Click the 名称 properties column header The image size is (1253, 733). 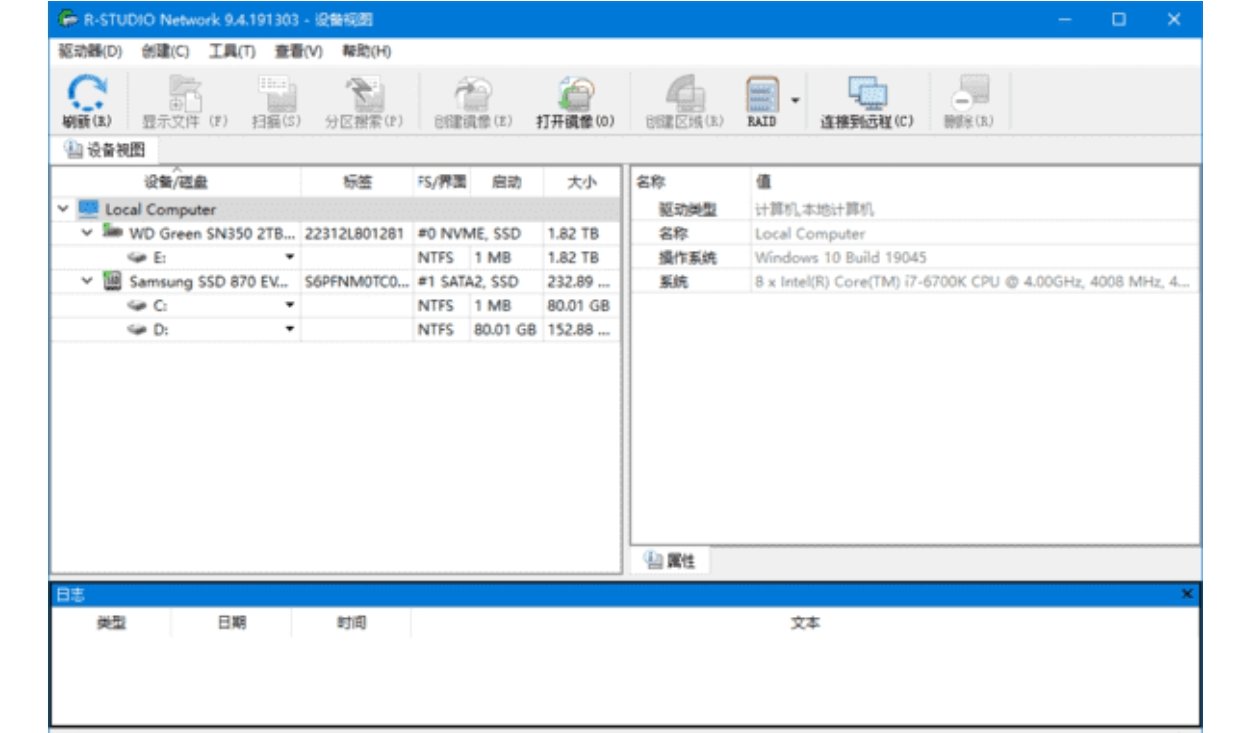point(651,182)
